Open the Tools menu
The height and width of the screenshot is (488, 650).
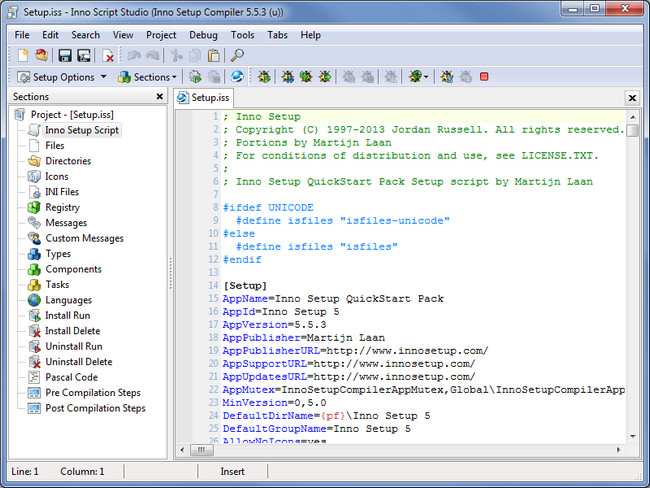[x=243, y=35]
